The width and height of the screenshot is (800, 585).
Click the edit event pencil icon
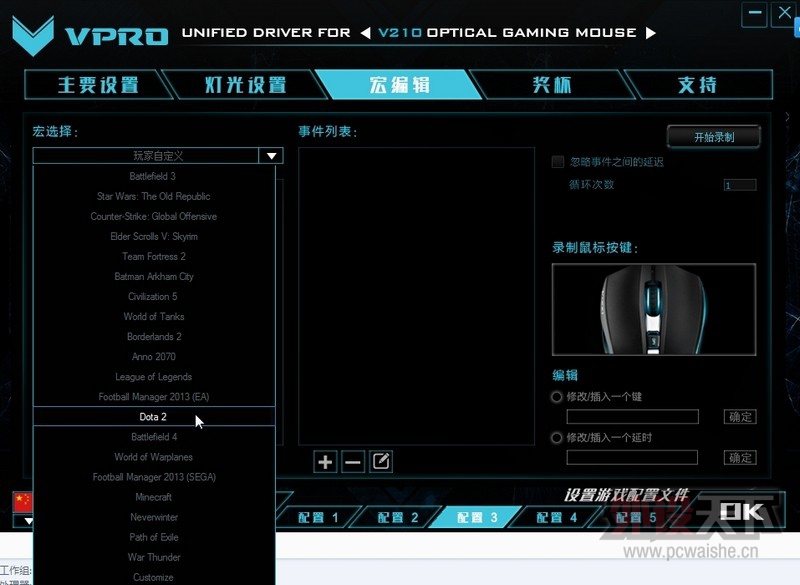[381, 462]
